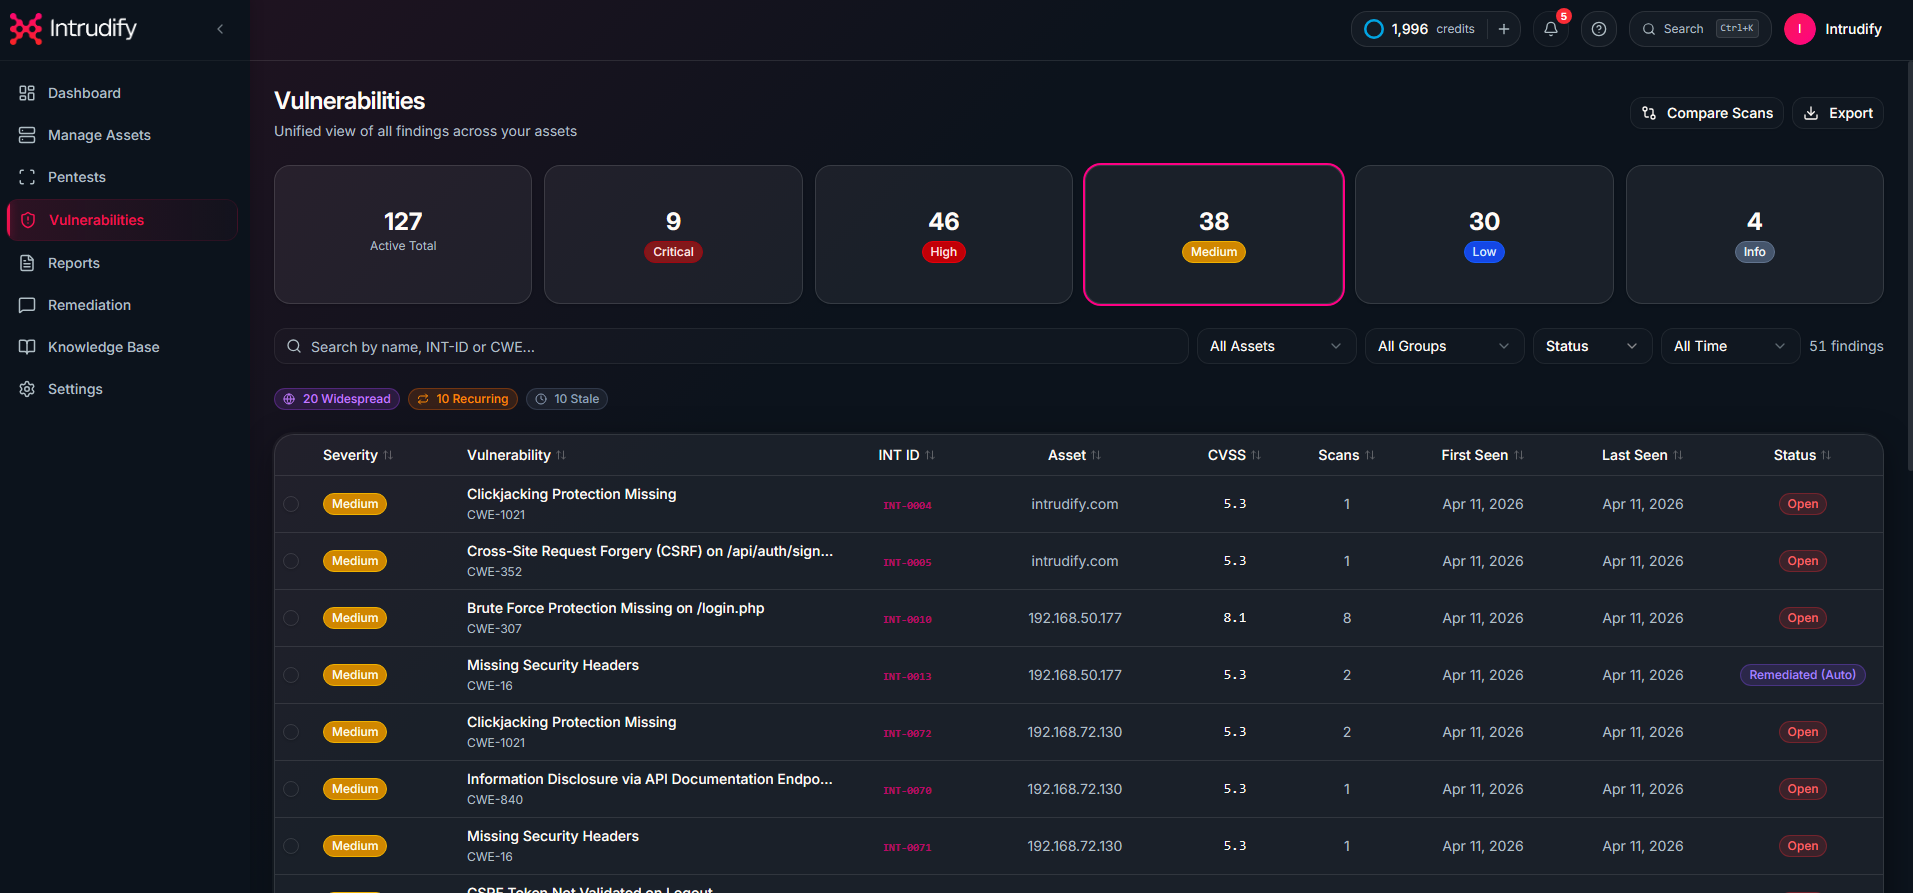Click the Manage Assets server icon
The width and height of the screenshot is (1913, 893).
tap(27, 135)
